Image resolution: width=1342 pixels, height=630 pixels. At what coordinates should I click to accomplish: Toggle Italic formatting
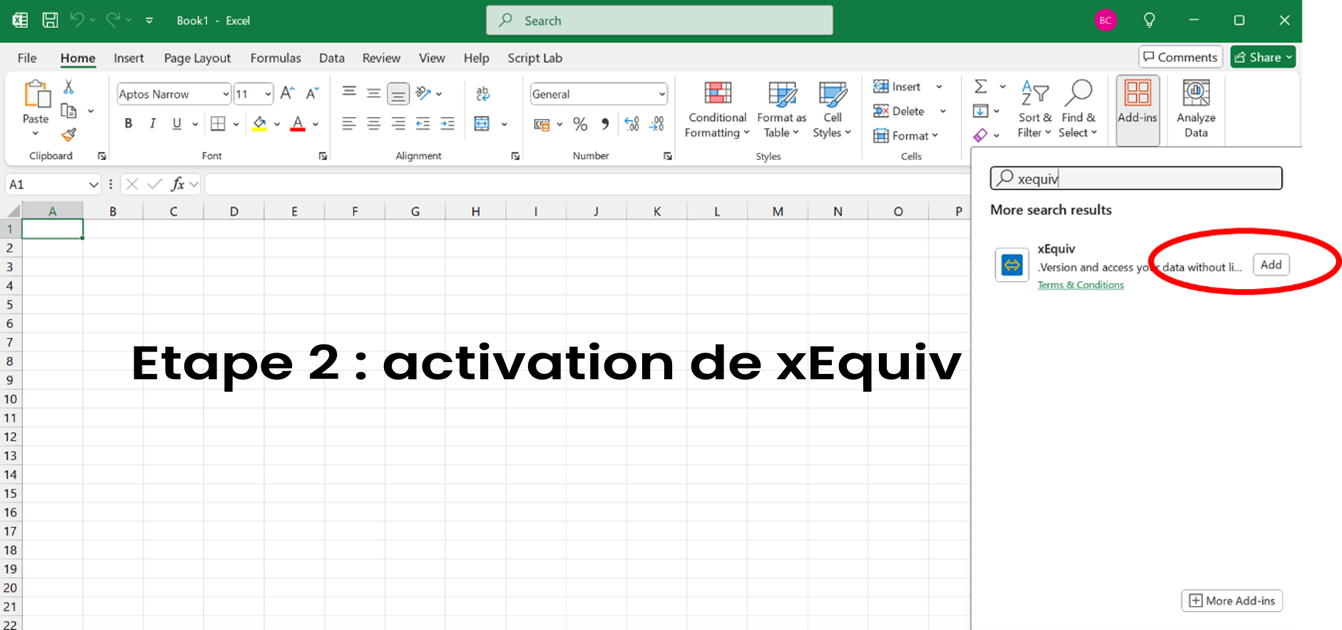152,124
